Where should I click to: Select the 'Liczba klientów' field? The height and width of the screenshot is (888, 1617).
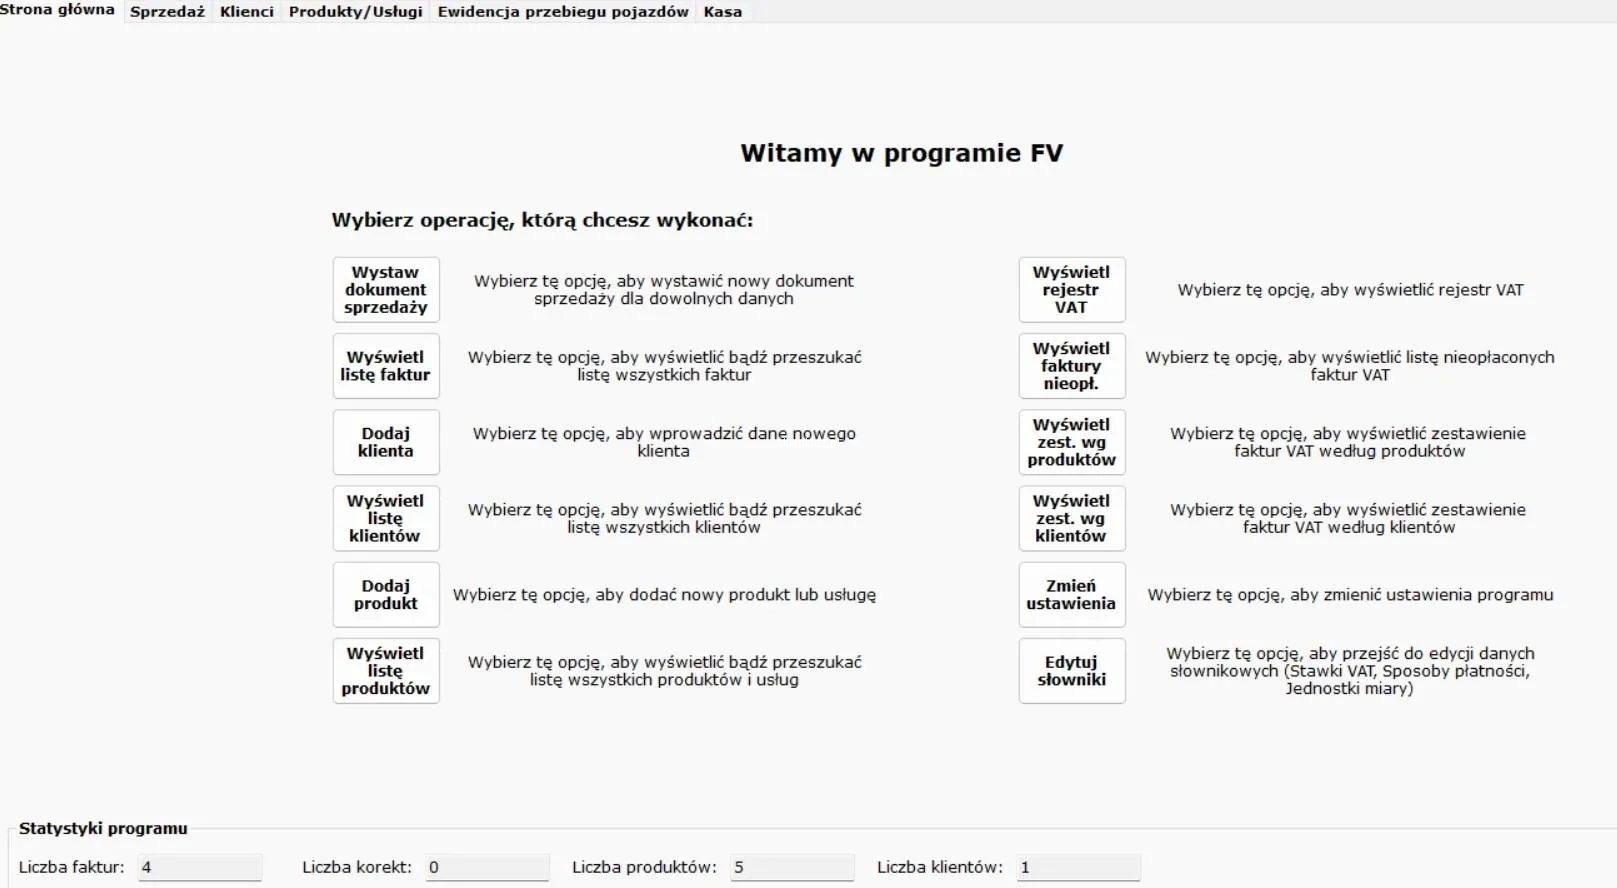tap(1077, 867)
